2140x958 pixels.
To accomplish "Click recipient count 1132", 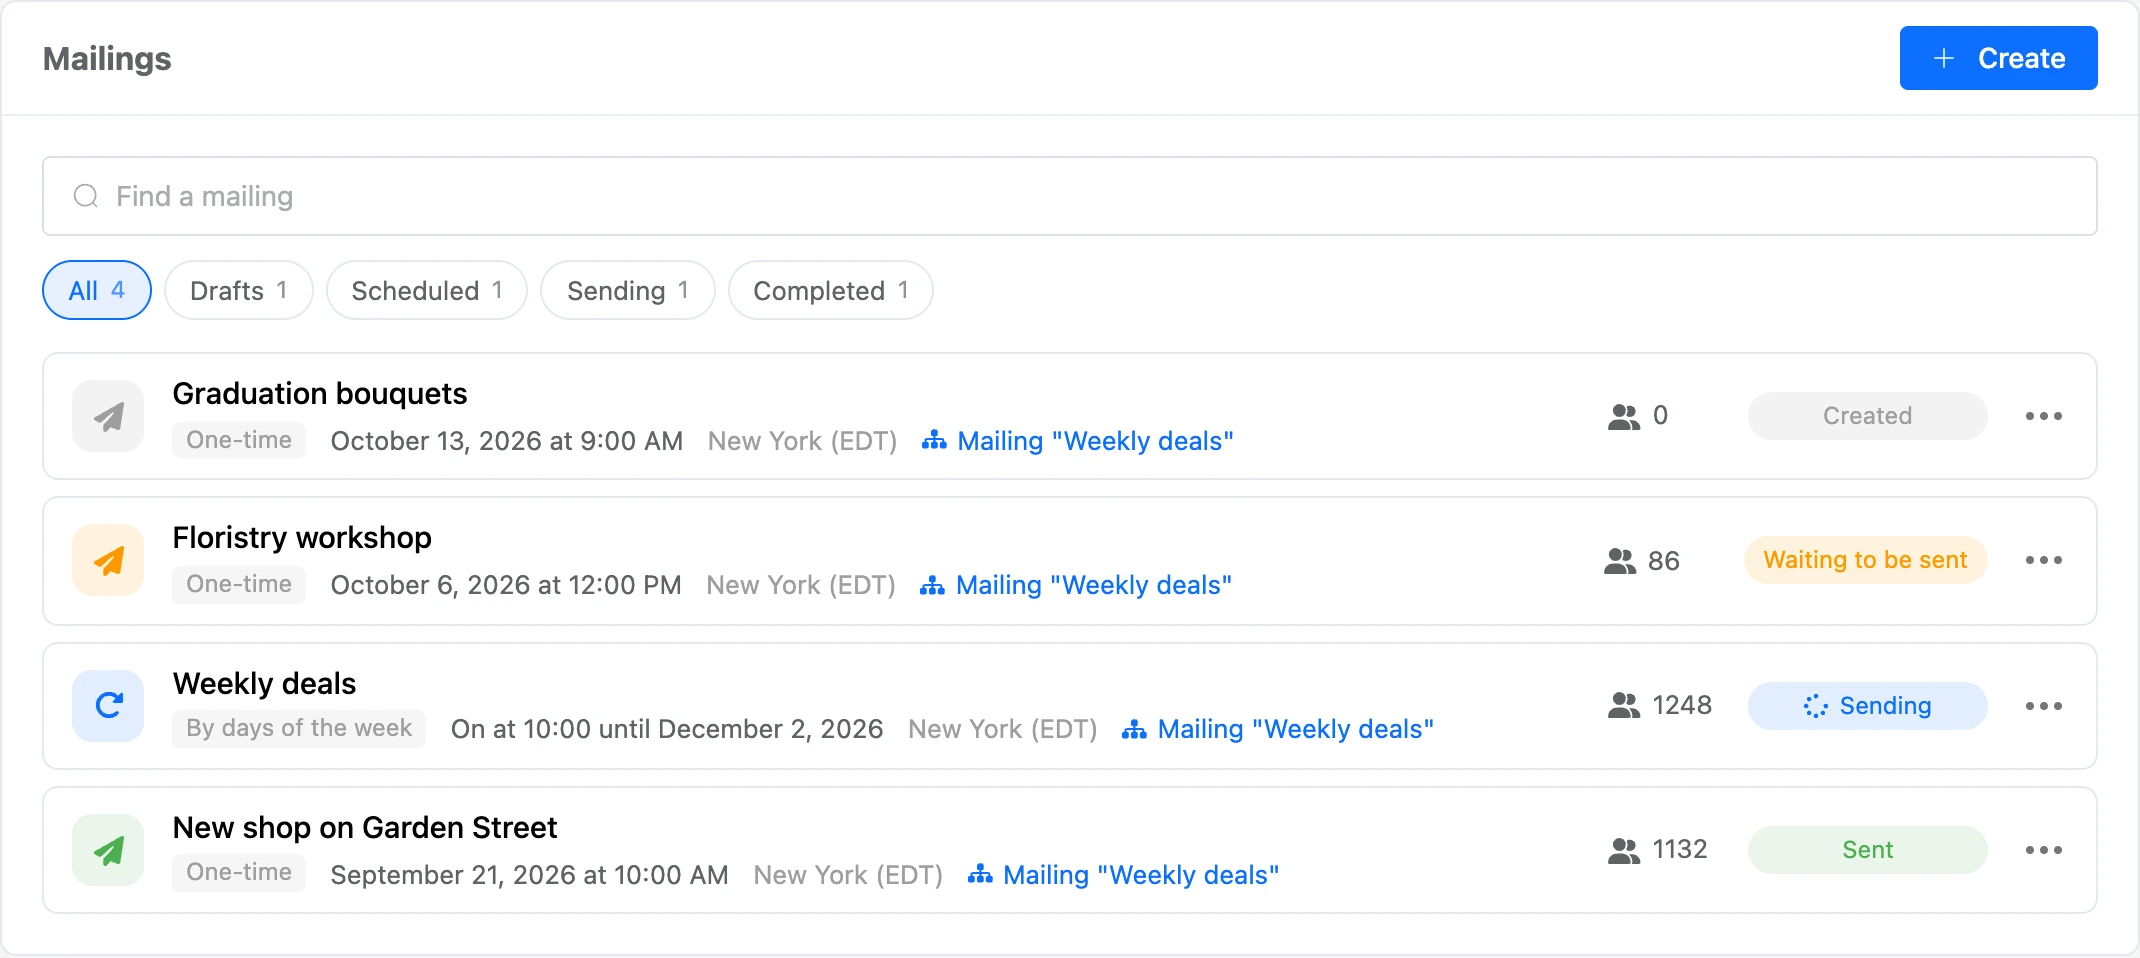I will (1680, 849).
